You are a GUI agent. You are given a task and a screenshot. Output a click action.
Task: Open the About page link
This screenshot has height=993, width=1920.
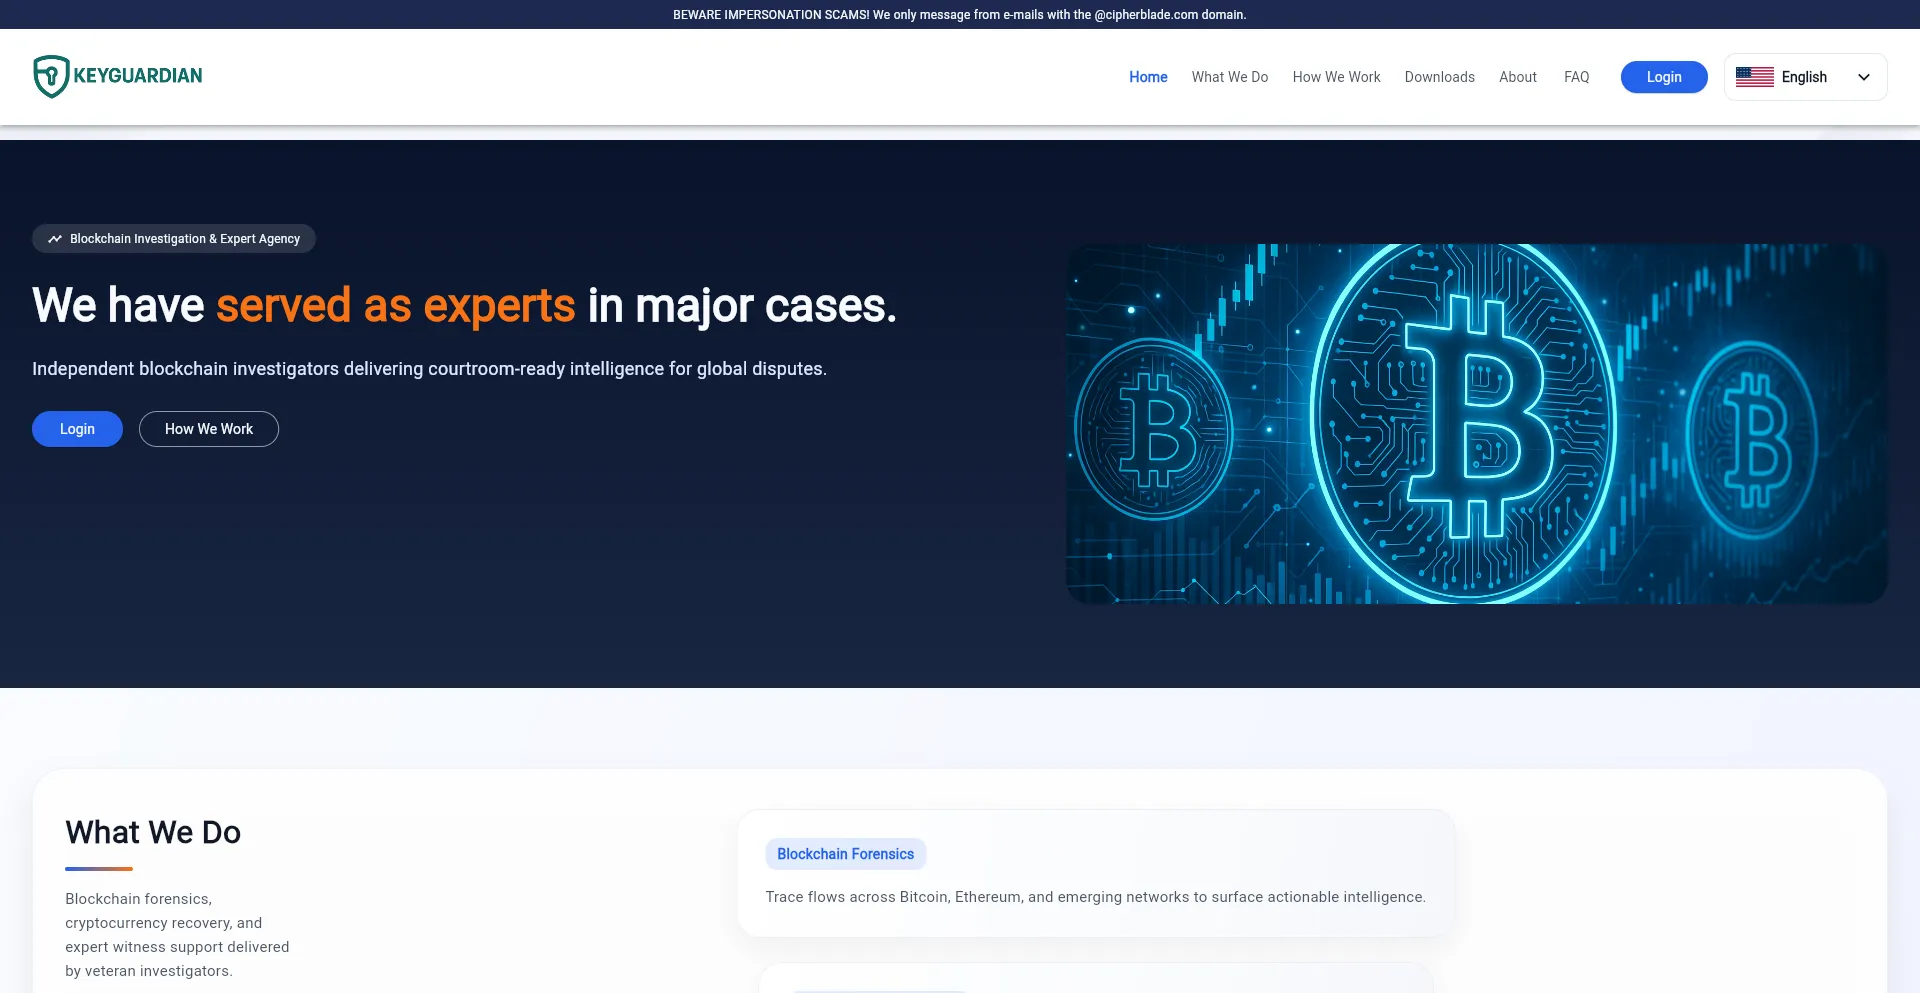tap(1517, 77)
